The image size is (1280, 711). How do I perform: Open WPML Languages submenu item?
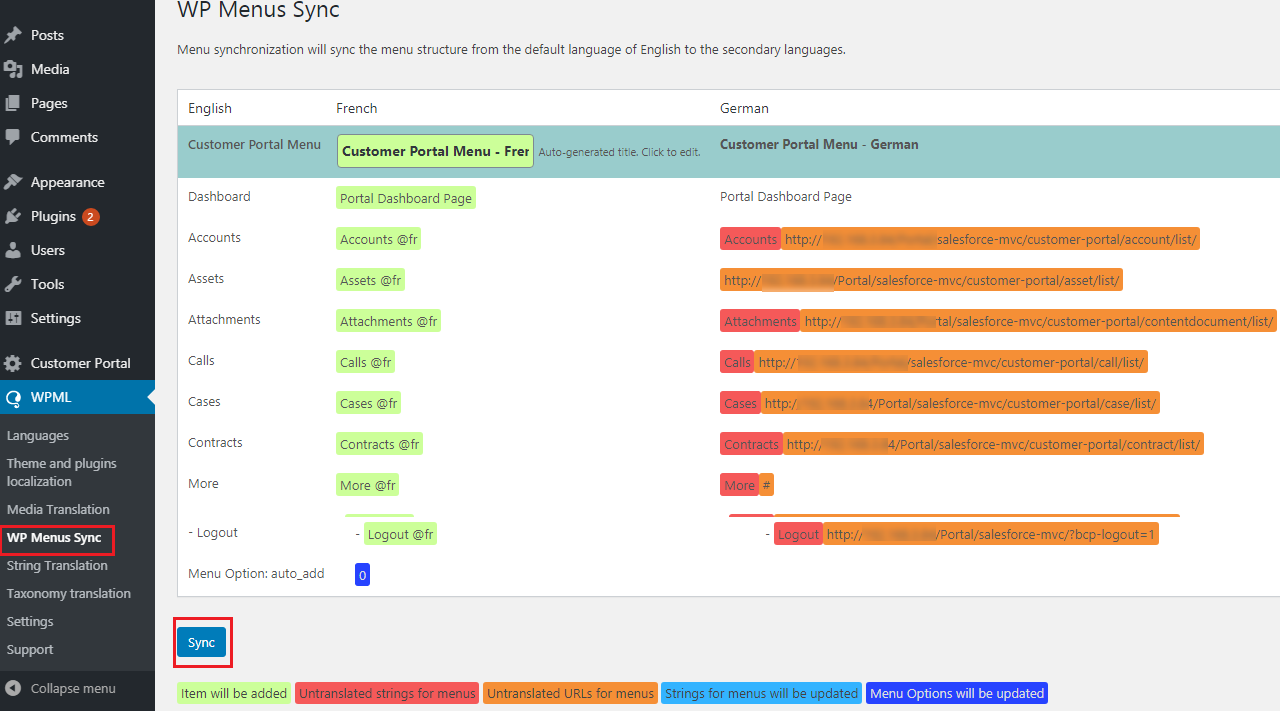38,436
